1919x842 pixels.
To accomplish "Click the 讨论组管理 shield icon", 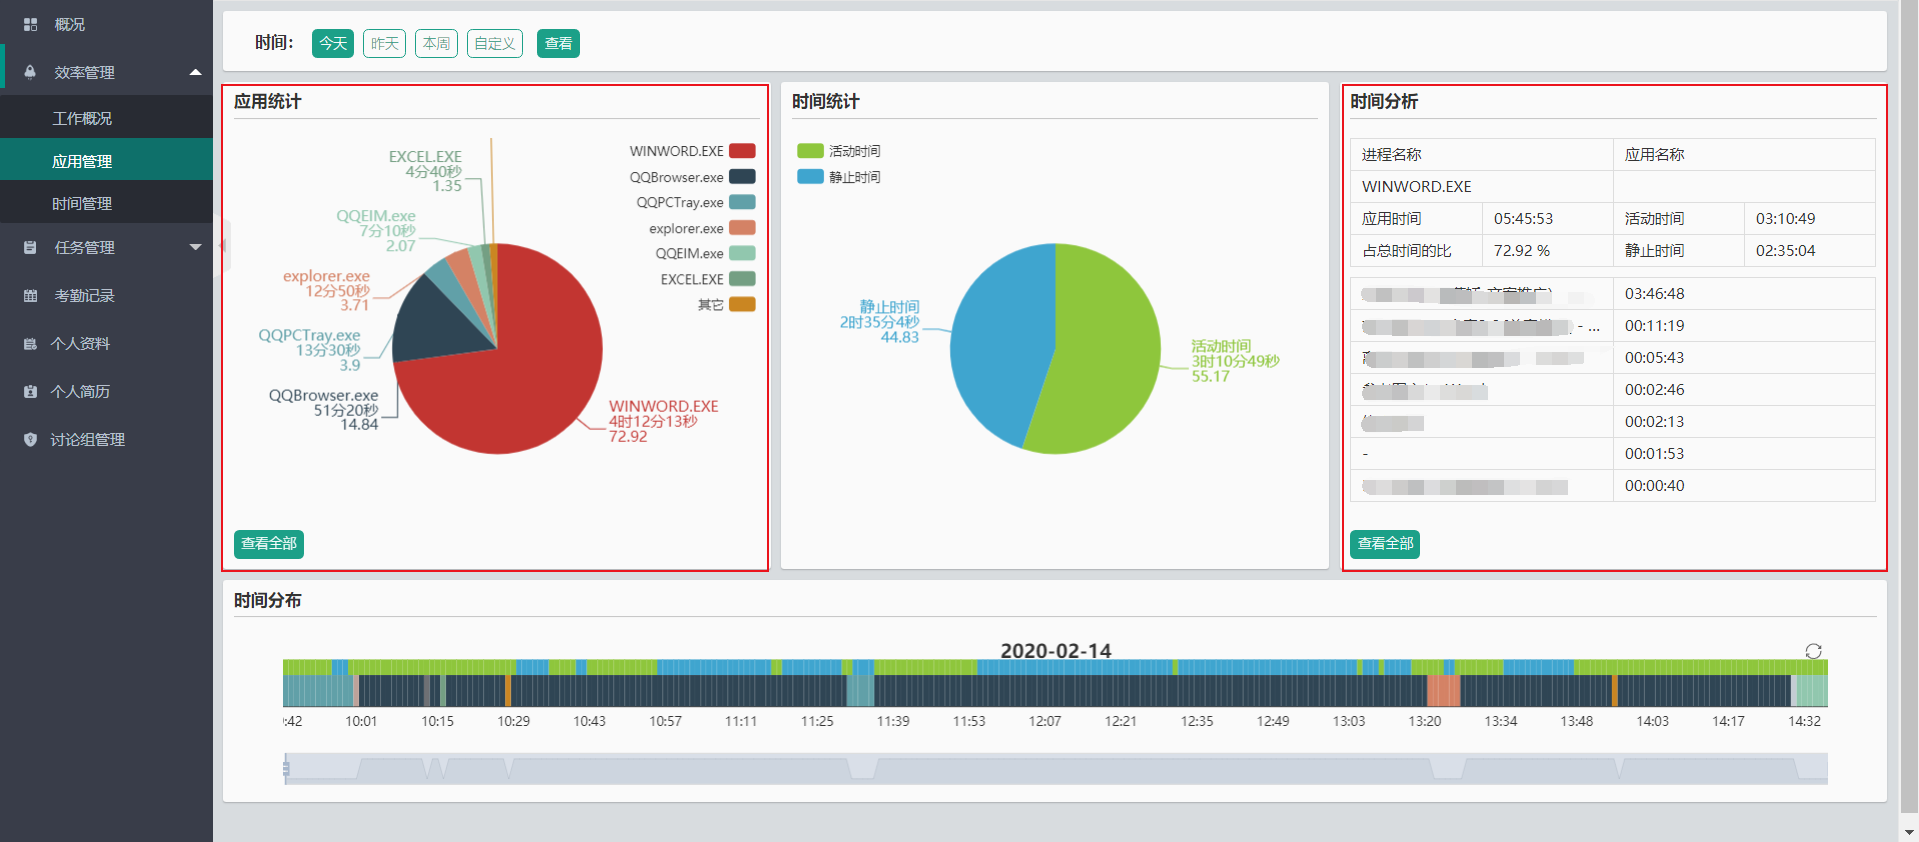I will point(30,439).
